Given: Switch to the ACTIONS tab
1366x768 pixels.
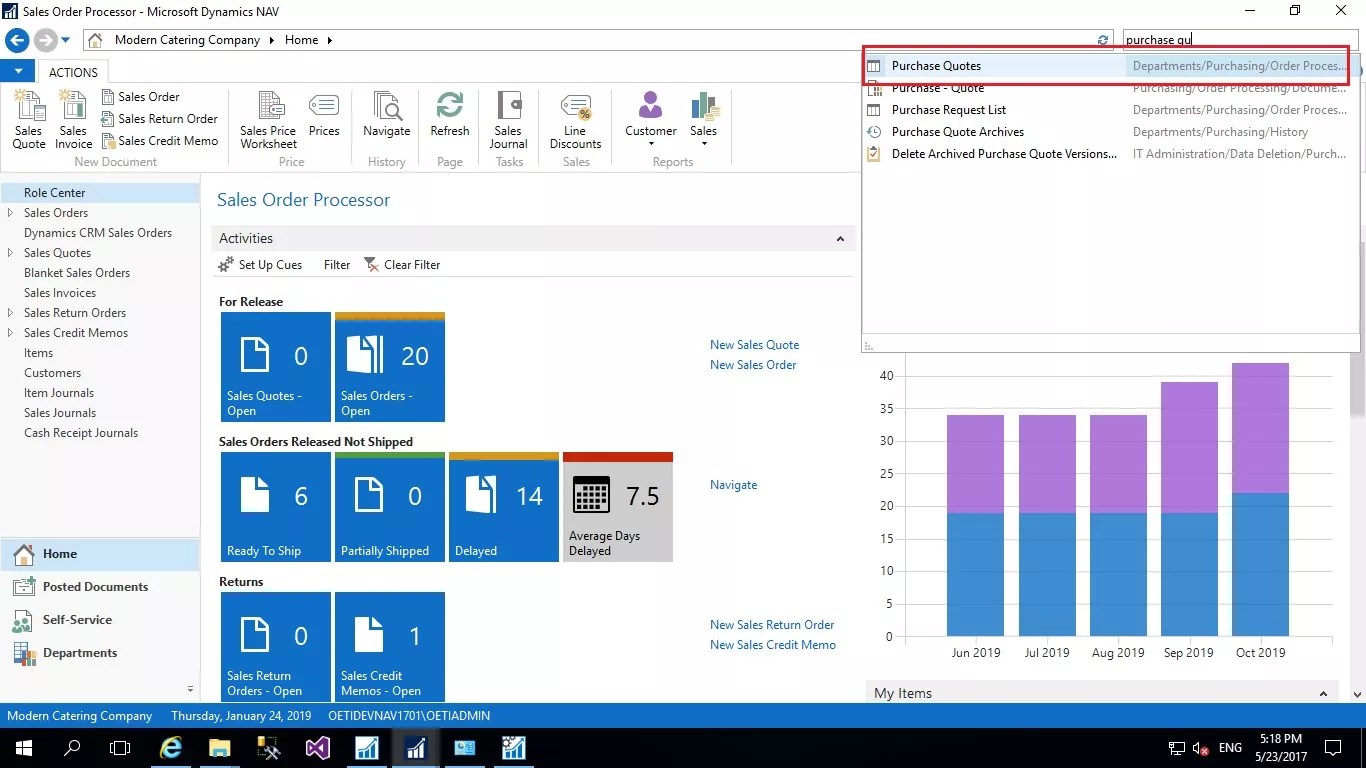Looking at the screenshot, I should [73, 71].
